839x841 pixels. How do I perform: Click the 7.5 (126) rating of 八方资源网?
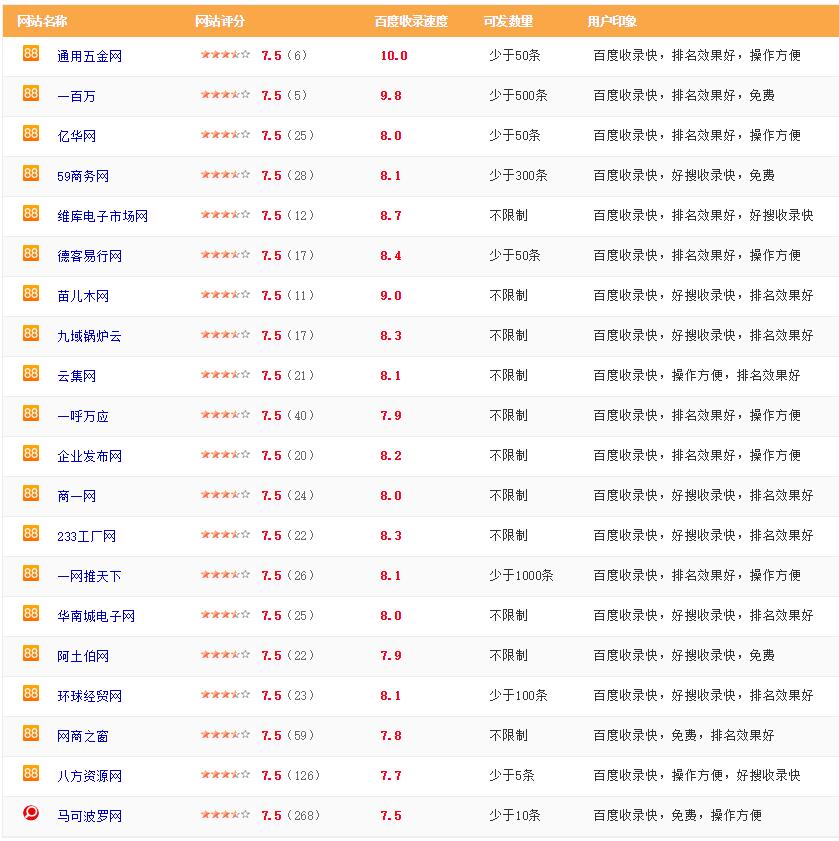click(x=291, y=776)
